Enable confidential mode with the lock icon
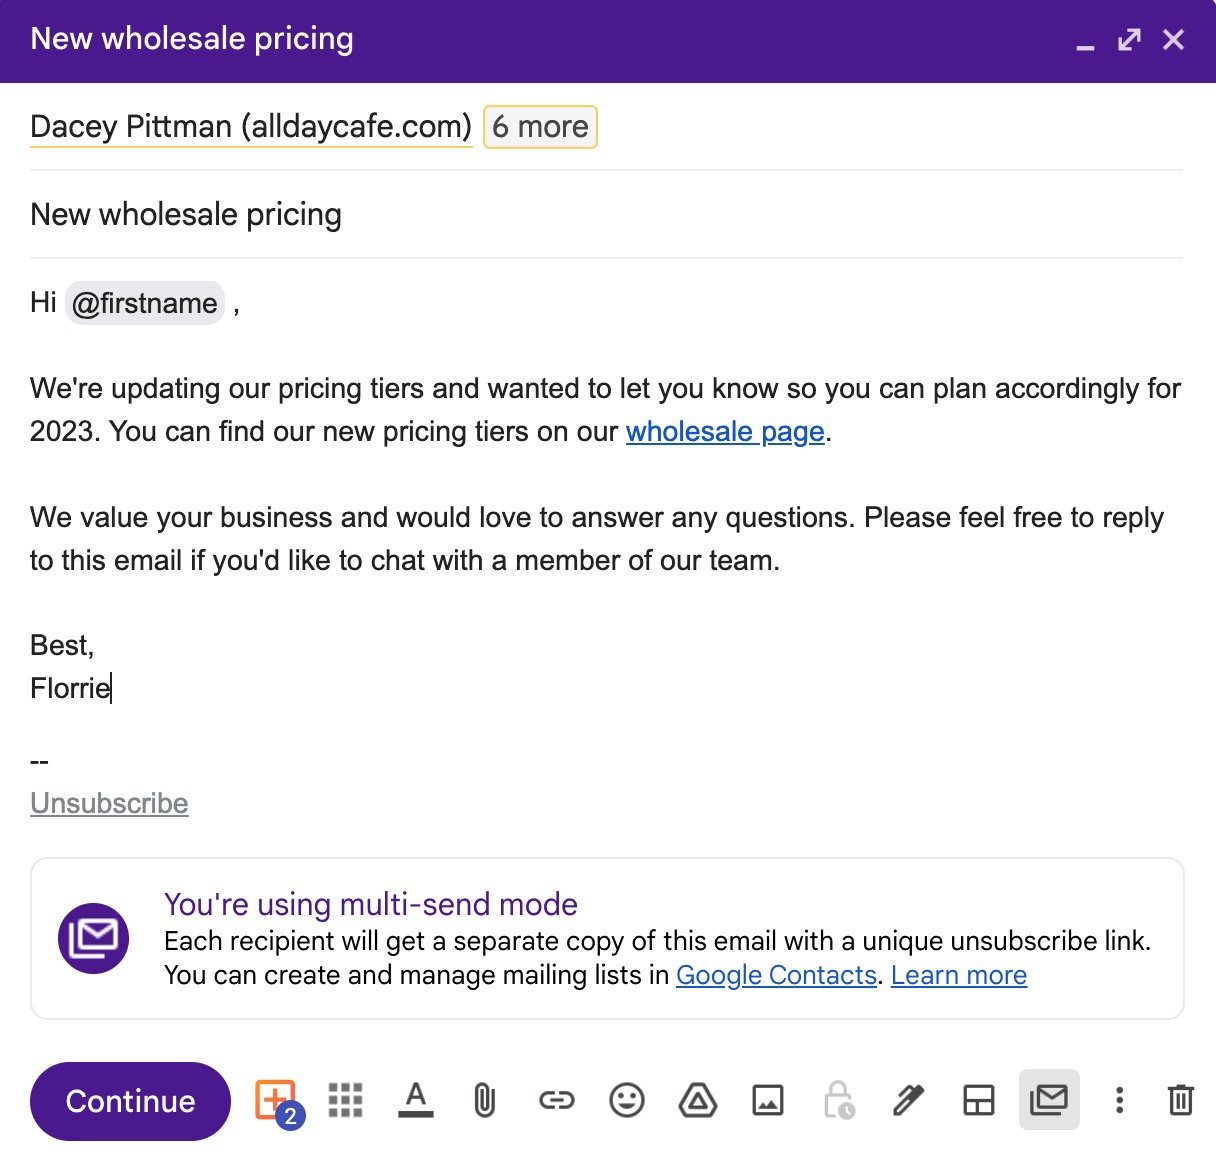 (838, 1100)
